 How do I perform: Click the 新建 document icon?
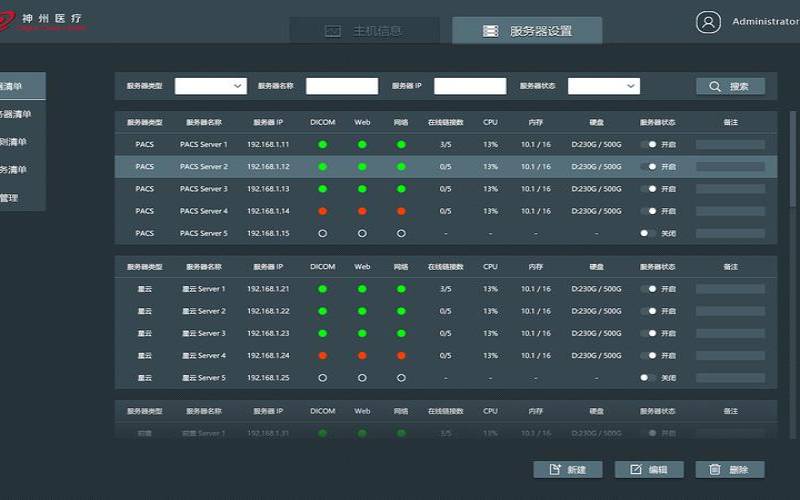pyautogui.click(x=553, y=470)
